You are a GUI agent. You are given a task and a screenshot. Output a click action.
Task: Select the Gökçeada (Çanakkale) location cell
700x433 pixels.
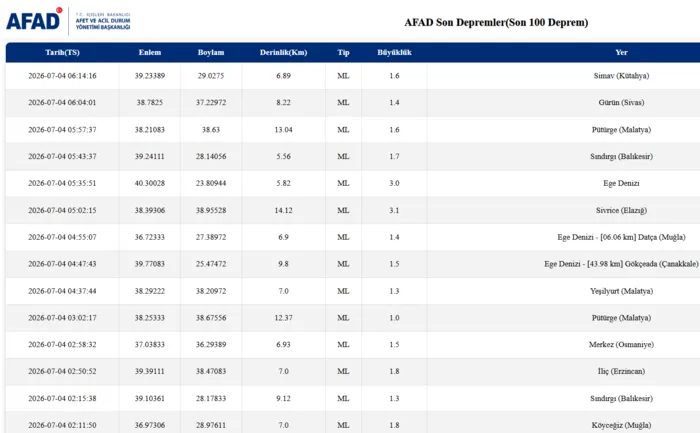(621, 264)
